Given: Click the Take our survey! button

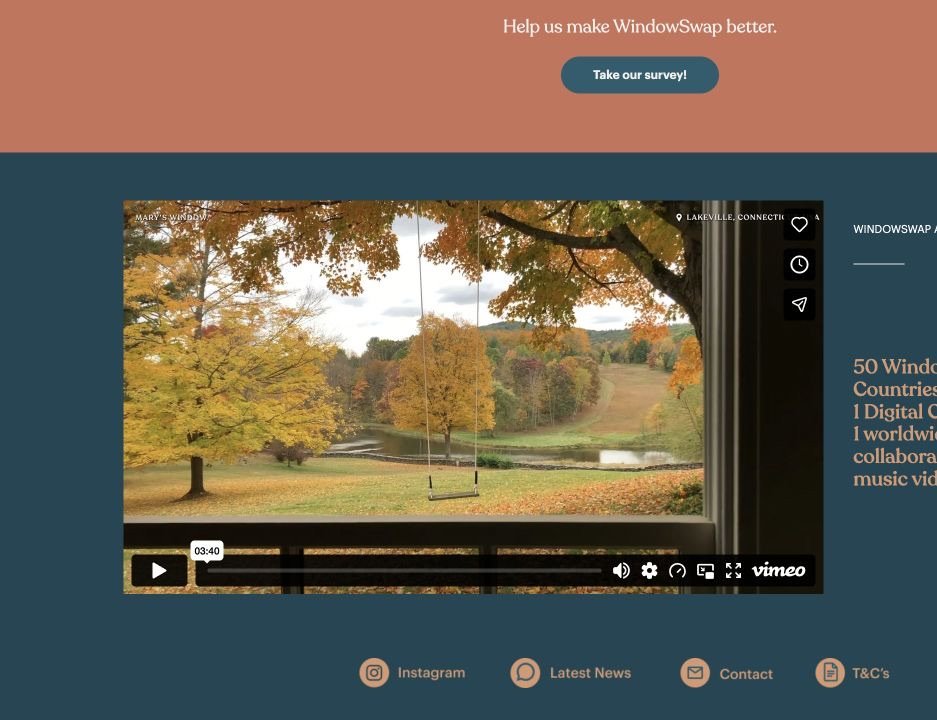Looking at the screenshot, I should (639, 75).
